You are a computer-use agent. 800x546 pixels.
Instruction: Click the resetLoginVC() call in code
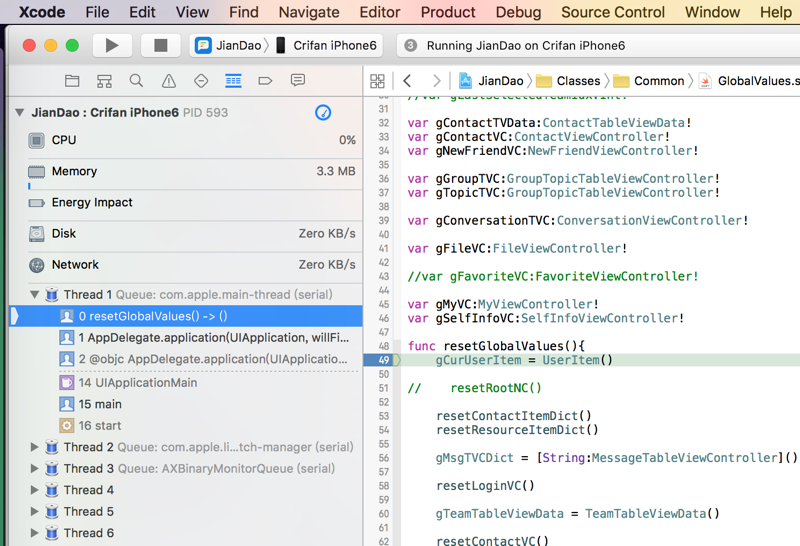click(x=485, y=486)
